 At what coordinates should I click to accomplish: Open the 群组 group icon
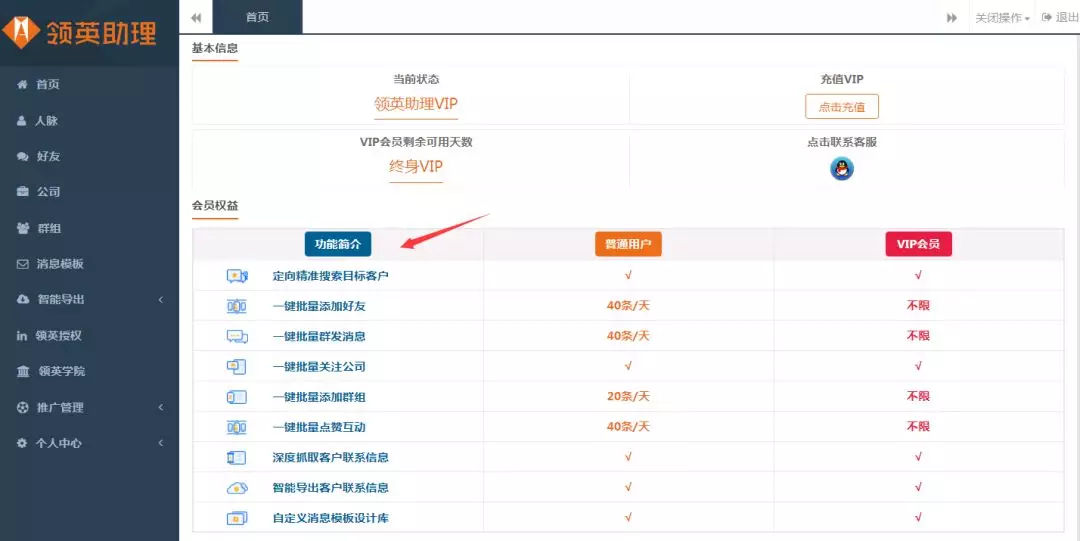(x=23, y=228)
